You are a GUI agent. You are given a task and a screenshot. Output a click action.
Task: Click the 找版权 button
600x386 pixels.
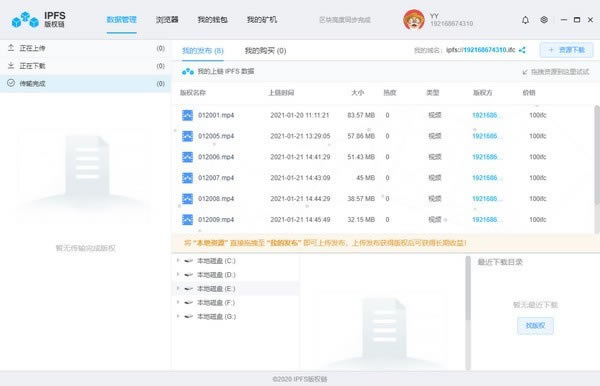click(535, 326)
